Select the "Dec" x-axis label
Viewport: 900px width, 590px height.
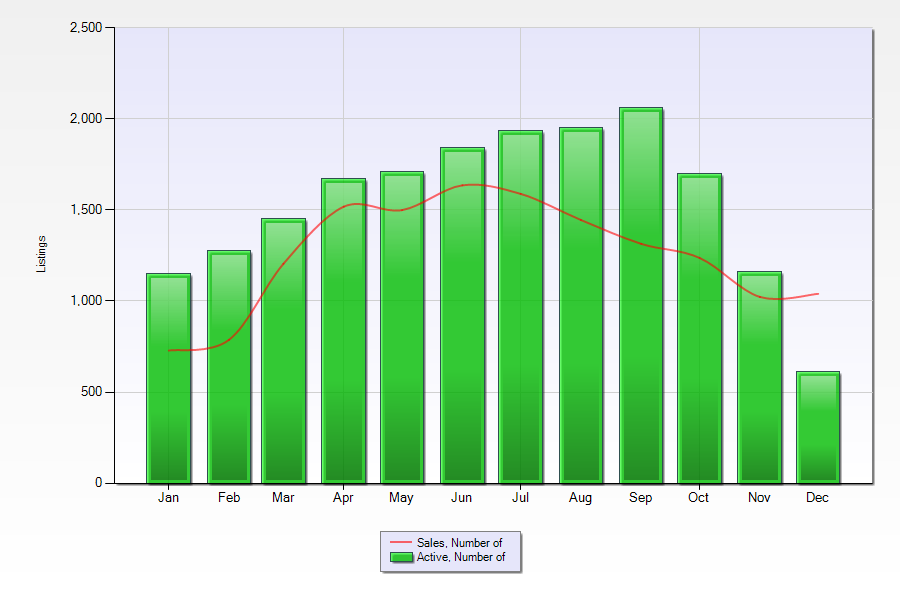coord(817,498)
